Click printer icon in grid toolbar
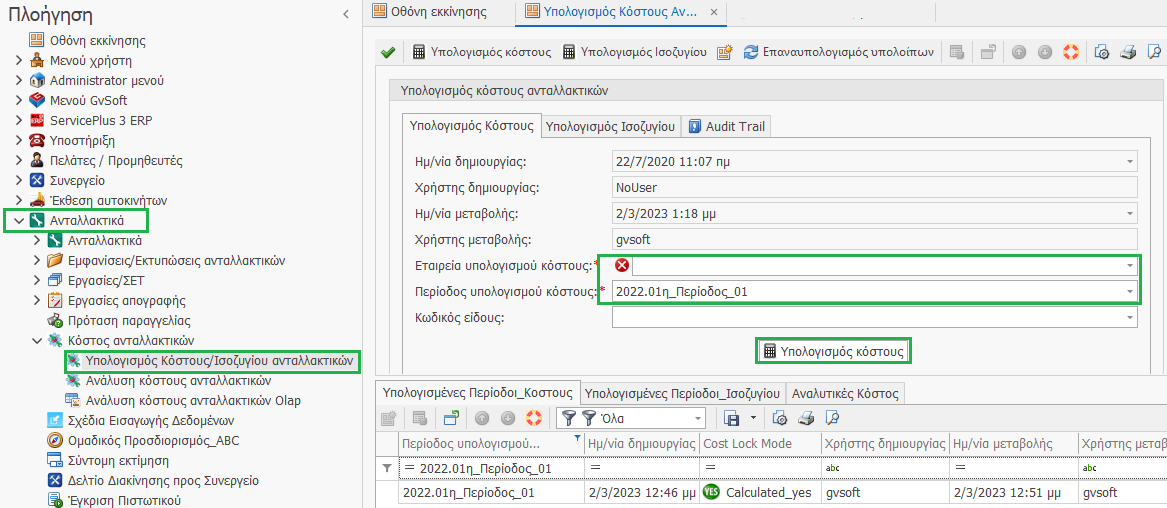The width and height of the screenshot is (1167, 508). [x=806, y=418]
